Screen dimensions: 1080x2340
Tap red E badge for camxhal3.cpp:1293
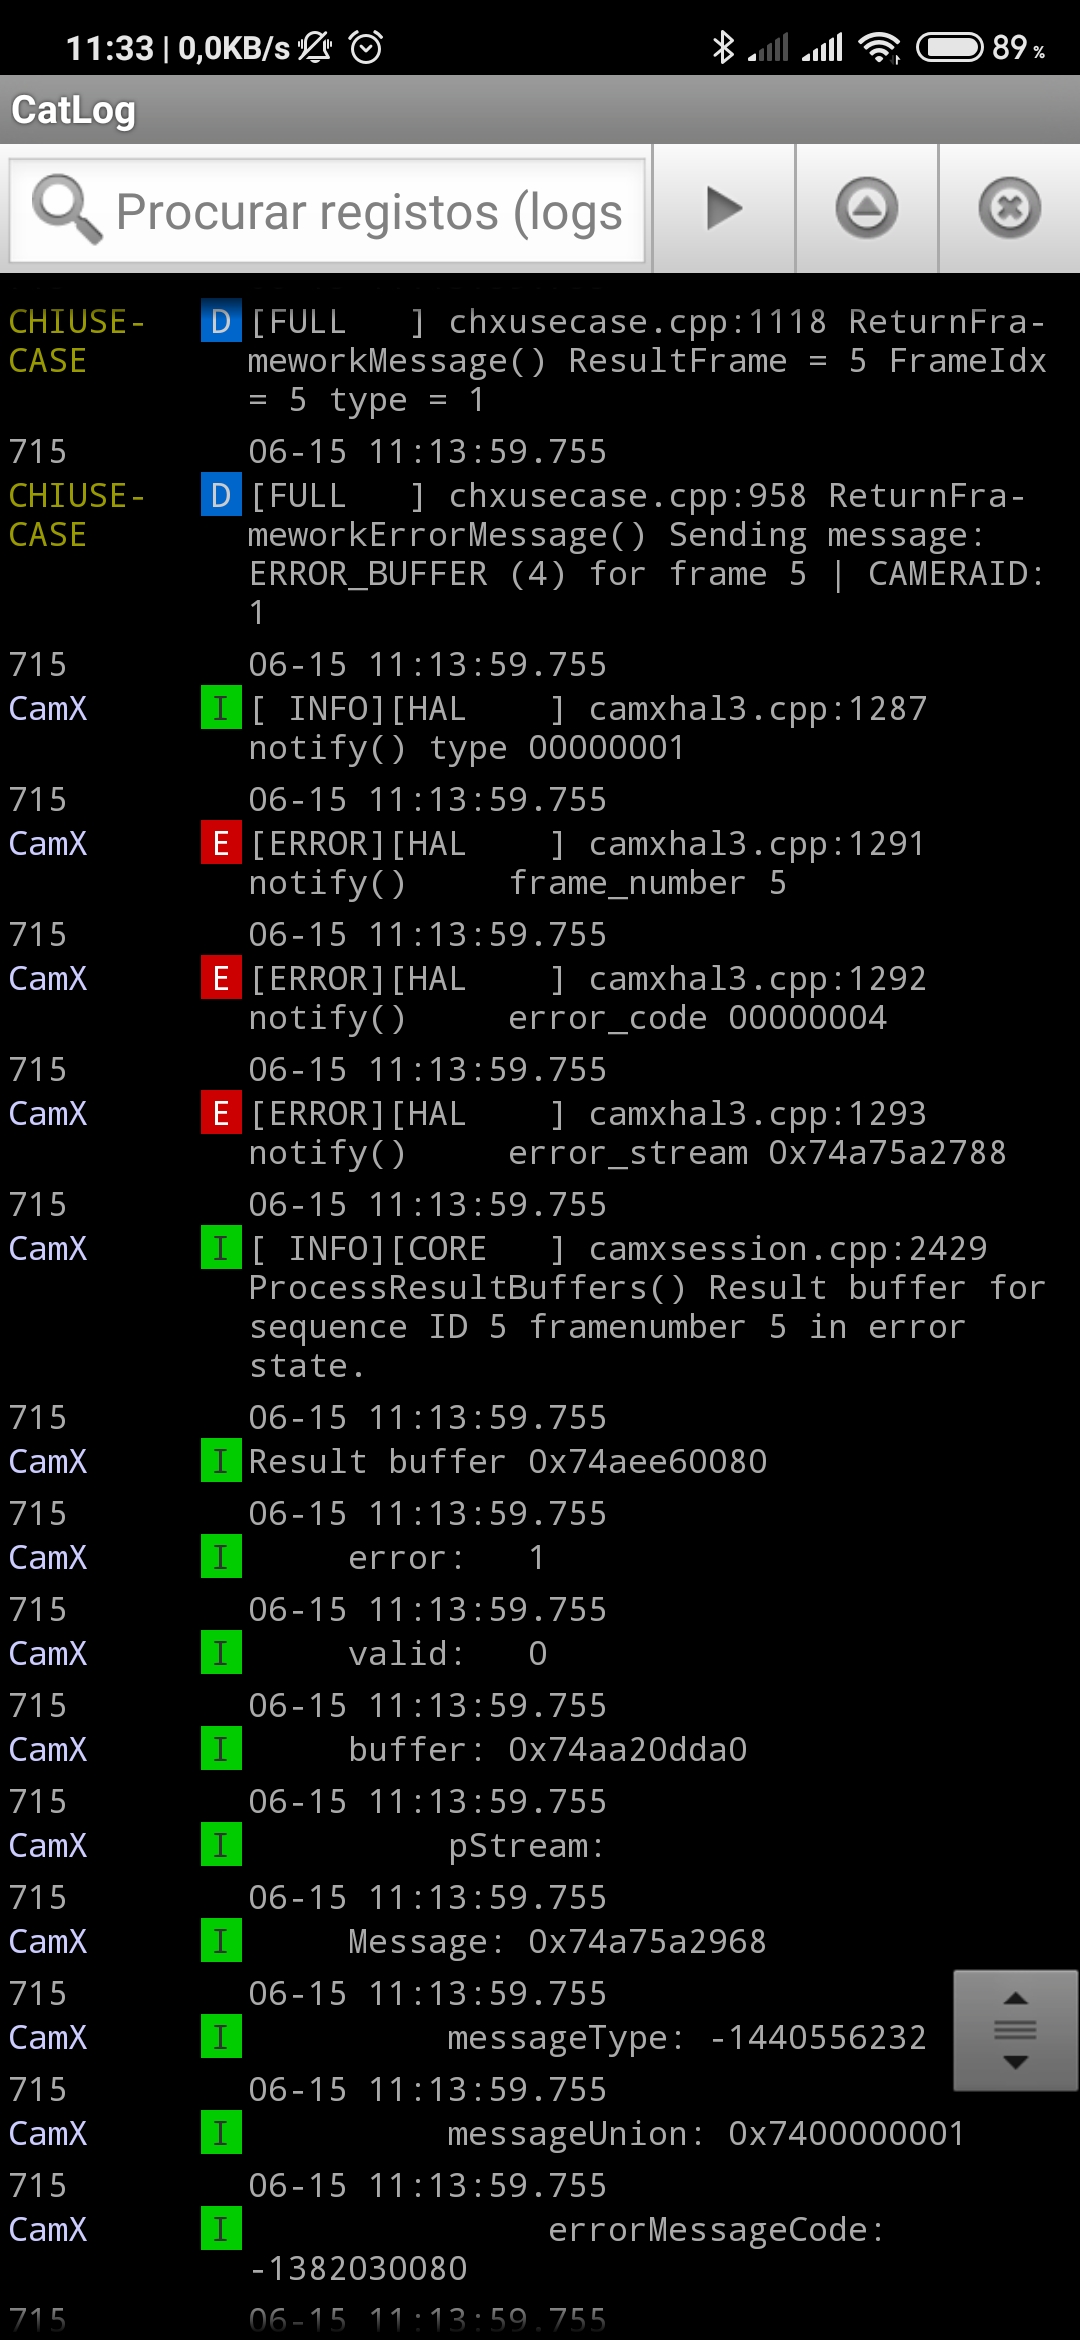[x=221, y=1114]
